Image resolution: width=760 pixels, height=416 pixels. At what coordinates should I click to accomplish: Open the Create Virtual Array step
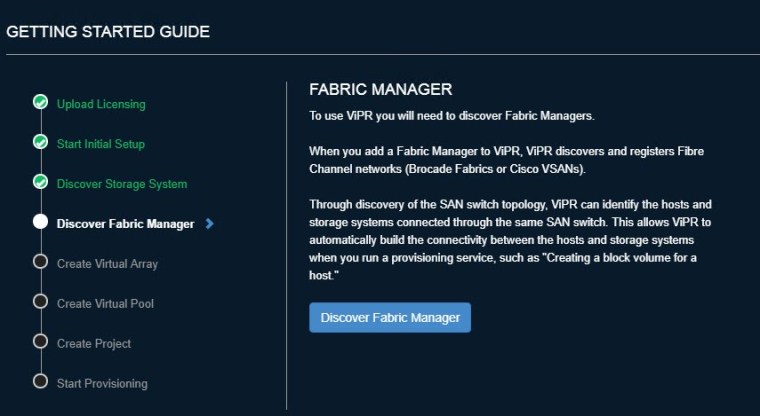coord(107,264)
